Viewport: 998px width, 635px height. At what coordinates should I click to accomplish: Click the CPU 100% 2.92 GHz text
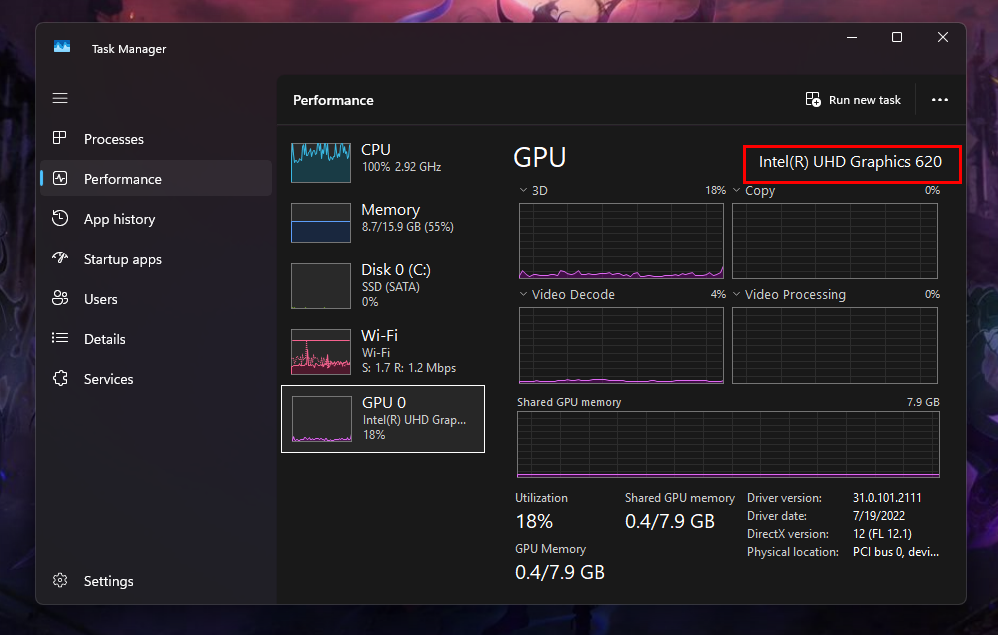(x=401, y=167)
